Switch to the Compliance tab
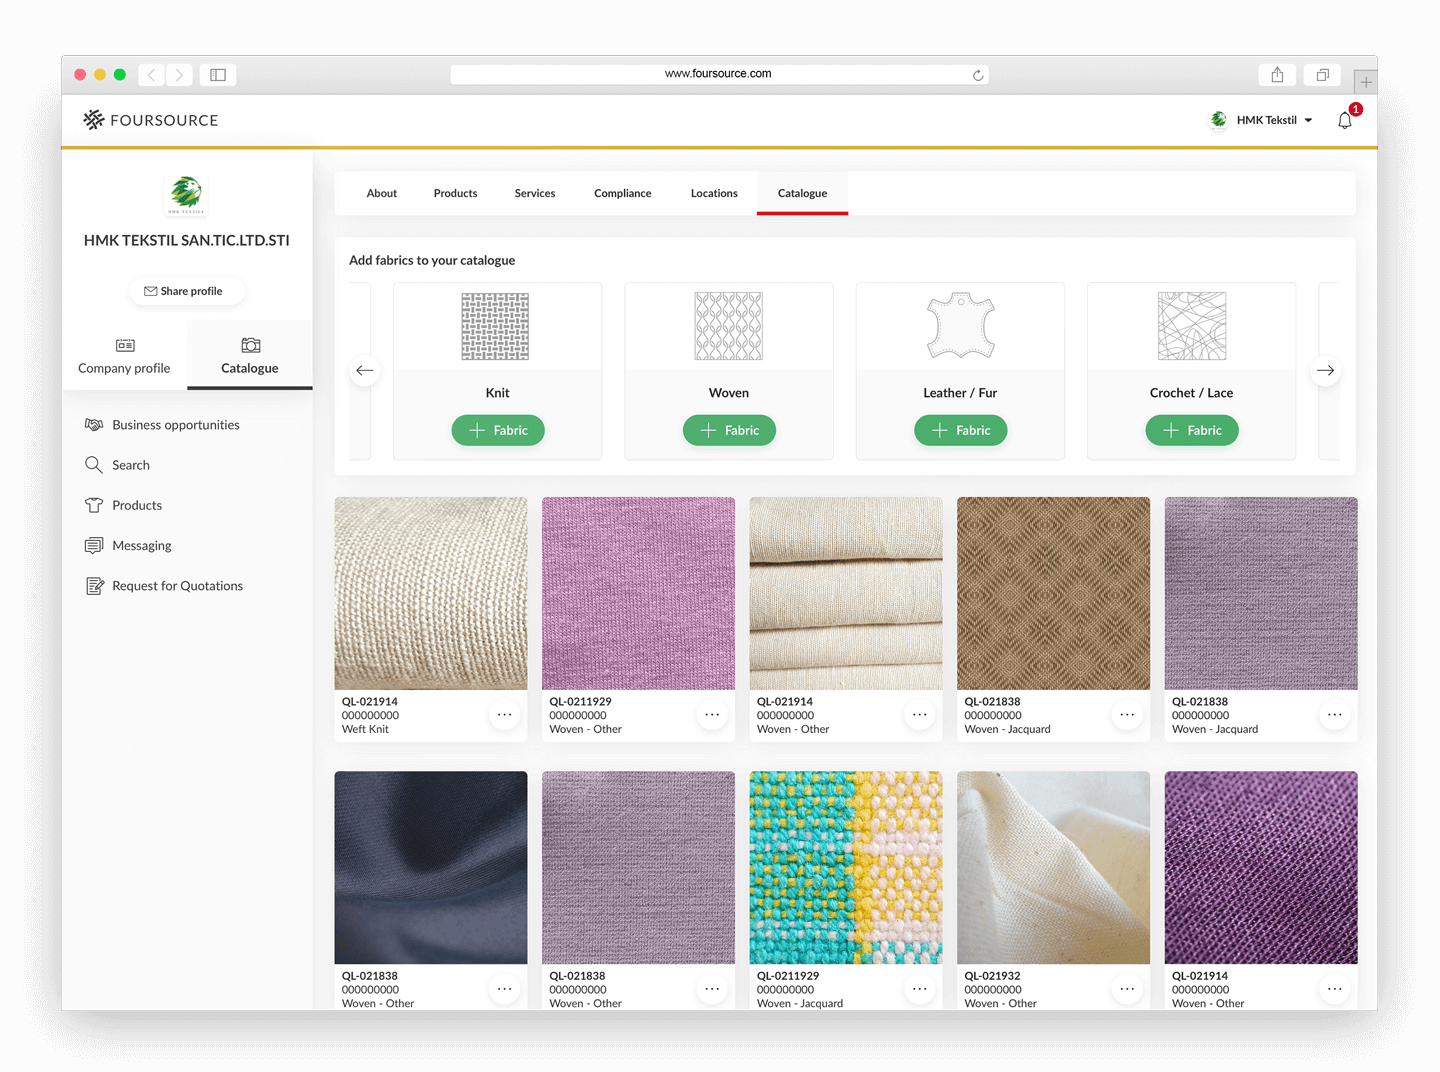Image resolution: width=1440 pixels, height=1072 pixels. [x=622, y=193]
